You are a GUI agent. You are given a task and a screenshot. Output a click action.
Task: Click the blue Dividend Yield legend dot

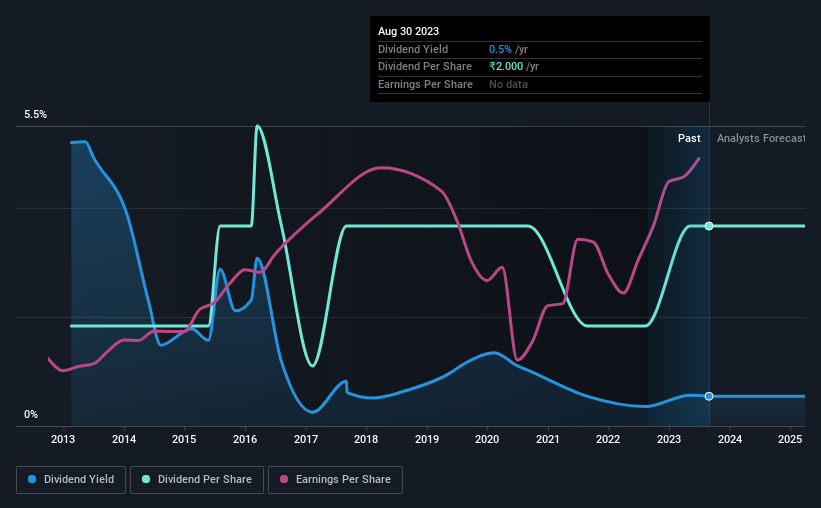coord(32,479)
